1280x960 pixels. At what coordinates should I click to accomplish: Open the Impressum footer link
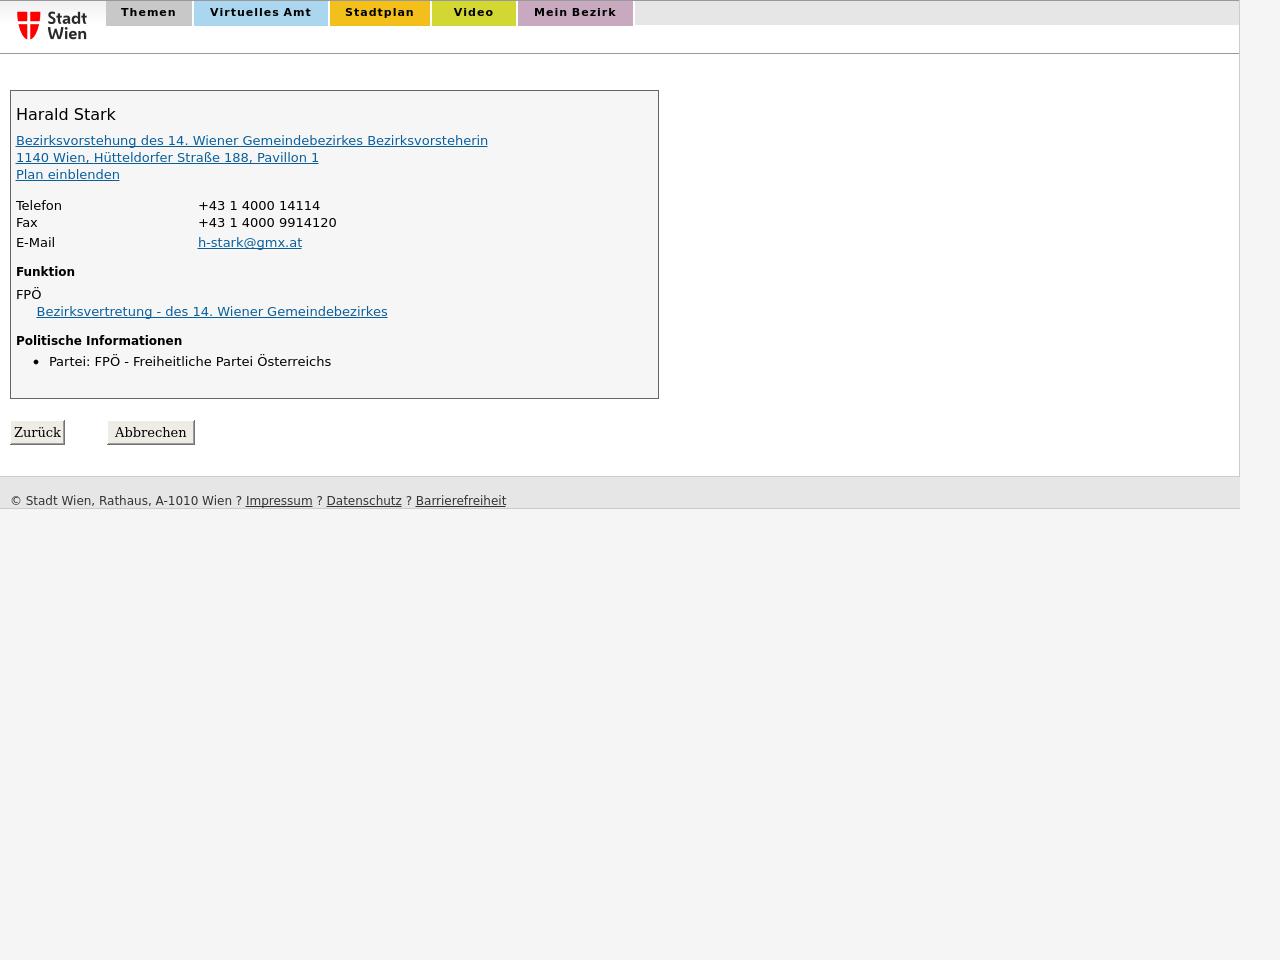[278, 501]
